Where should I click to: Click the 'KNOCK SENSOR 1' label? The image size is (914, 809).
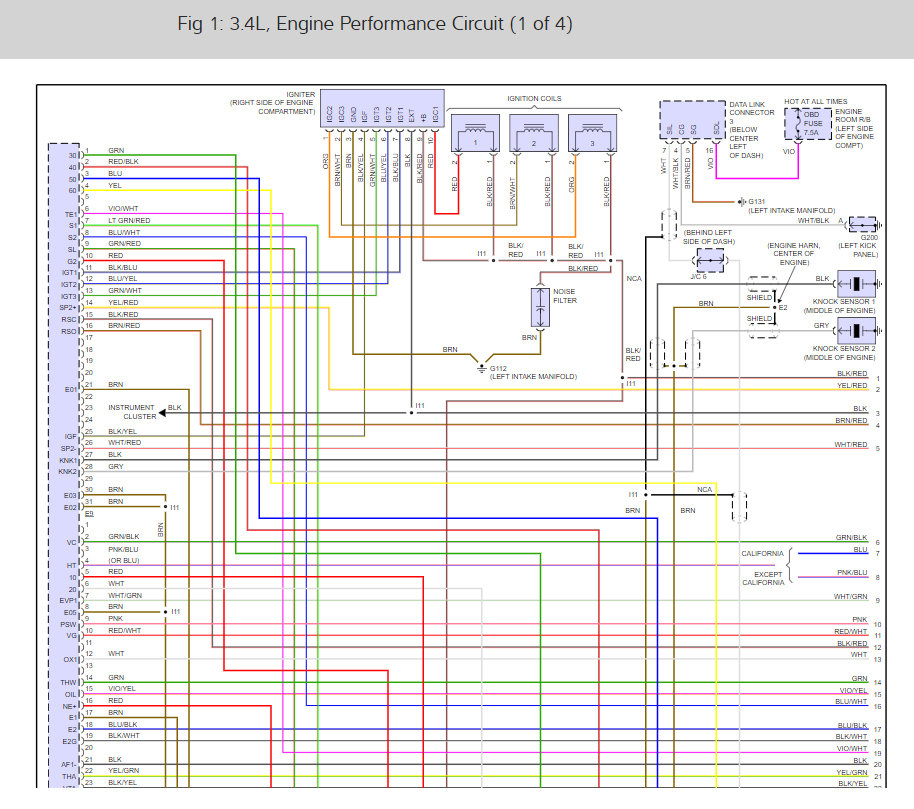[x=844, y=302]
